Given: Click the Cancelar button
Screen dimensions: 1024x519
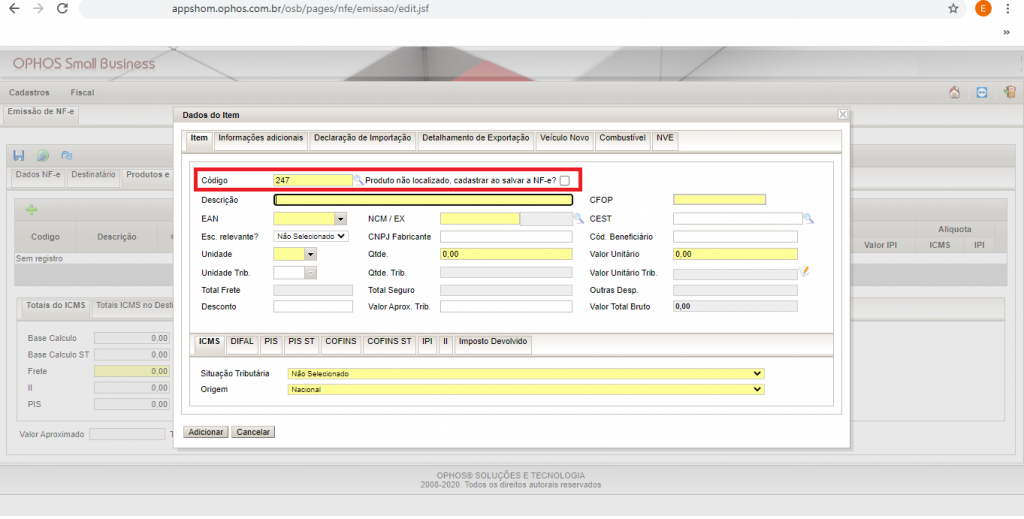Looking at the screenshot, I should pos(253,432).
